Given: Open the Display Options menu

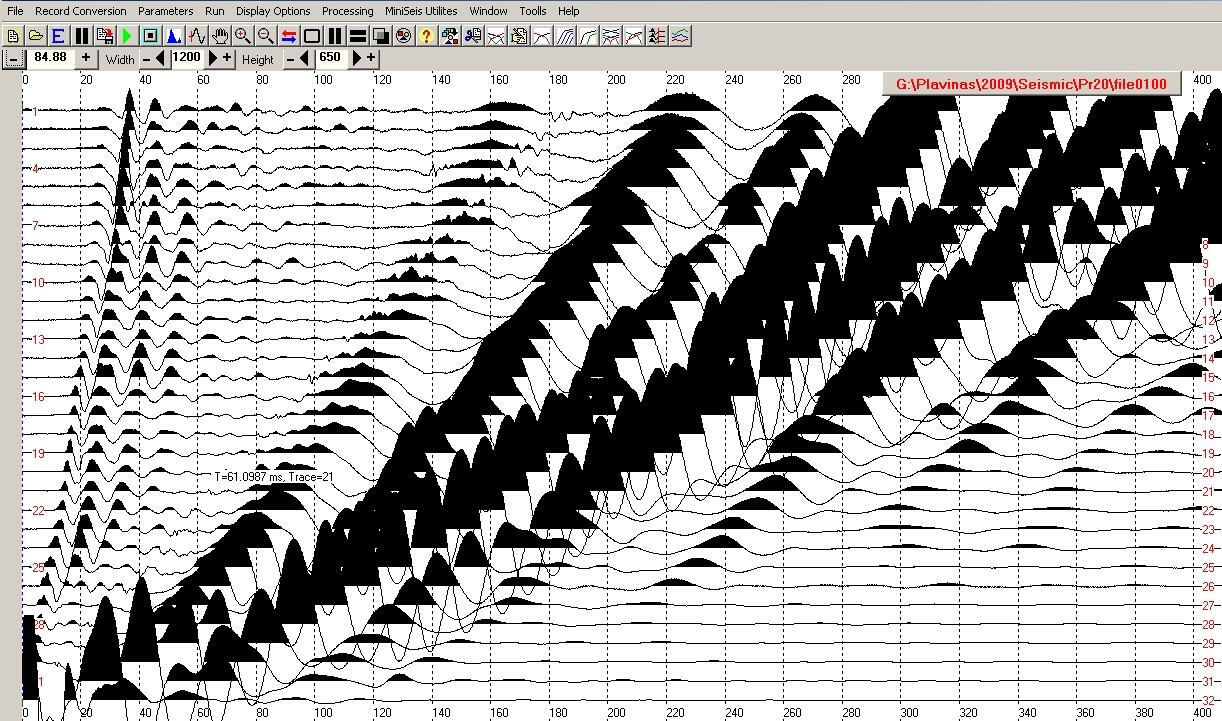Looking at the screenshot, I should coord(273,11).
